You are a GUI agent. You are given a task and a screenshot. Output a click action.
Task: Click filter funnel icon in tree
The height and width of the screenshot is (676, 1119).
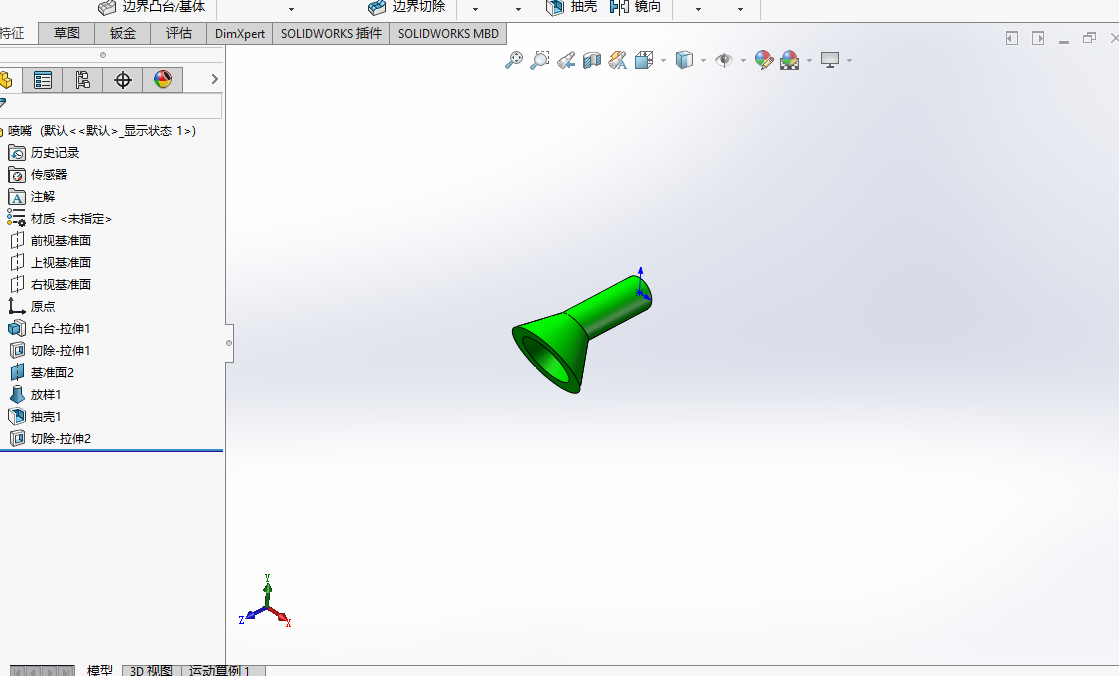(4, 104)
